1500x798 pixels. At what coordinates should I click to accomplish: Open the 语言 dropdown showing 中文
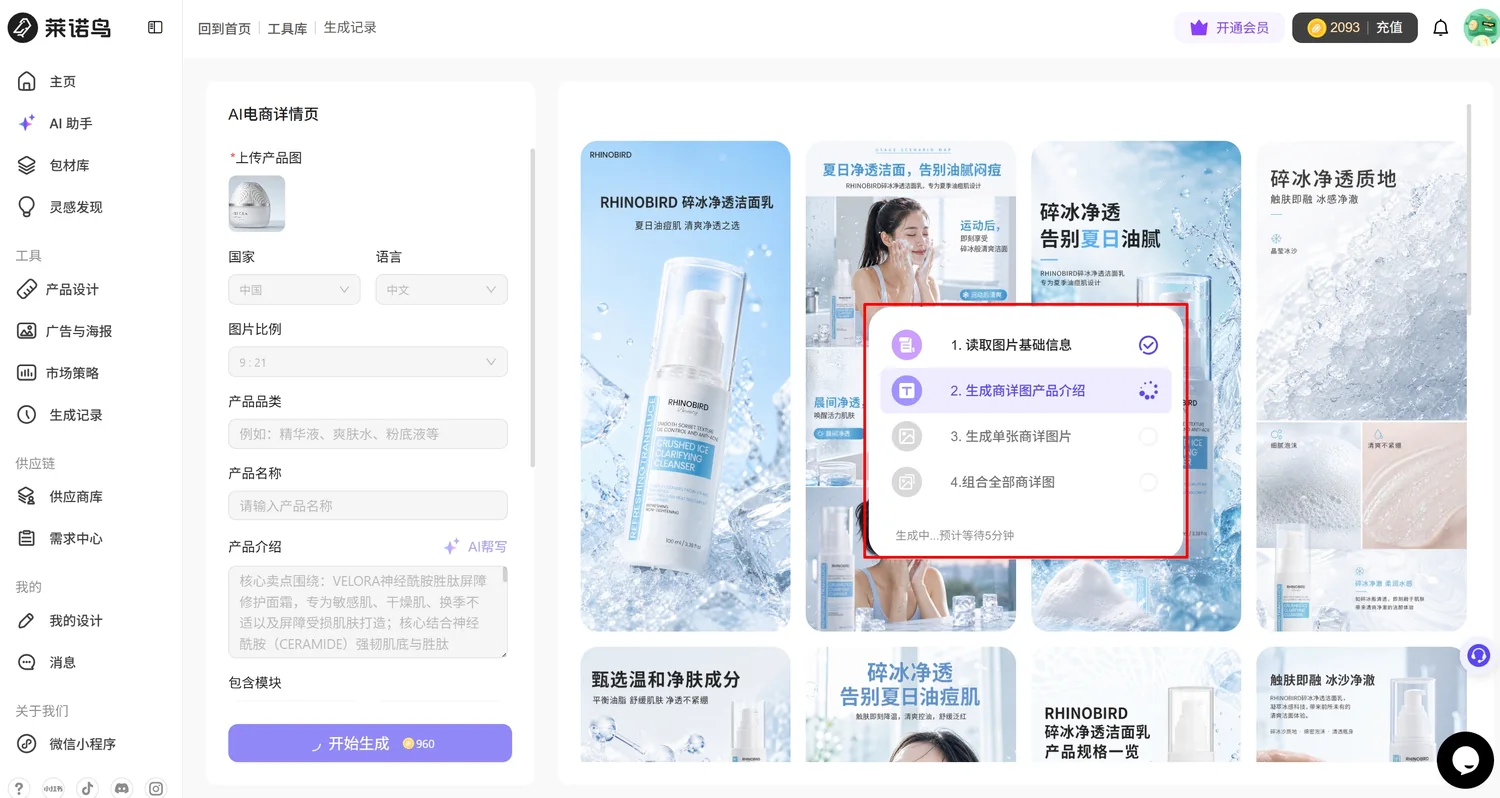point(441,290)
